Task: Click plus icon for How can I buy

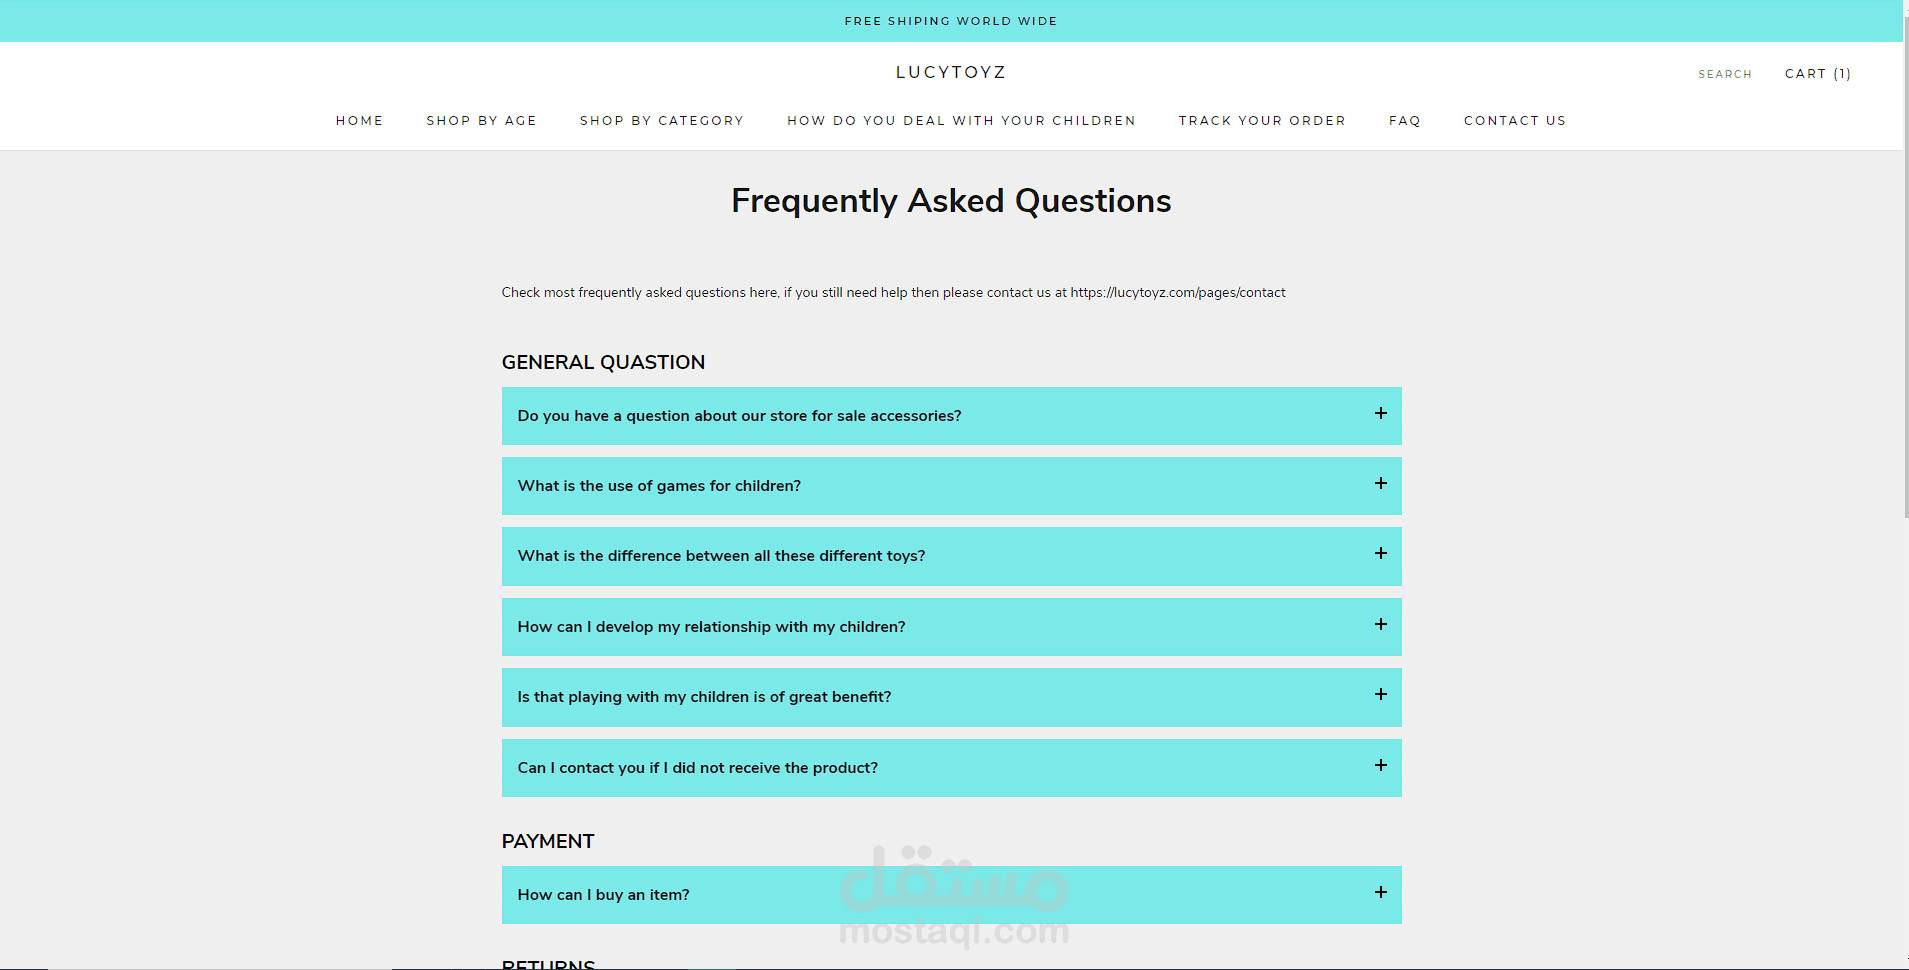Action: (x=1380, y=893)
